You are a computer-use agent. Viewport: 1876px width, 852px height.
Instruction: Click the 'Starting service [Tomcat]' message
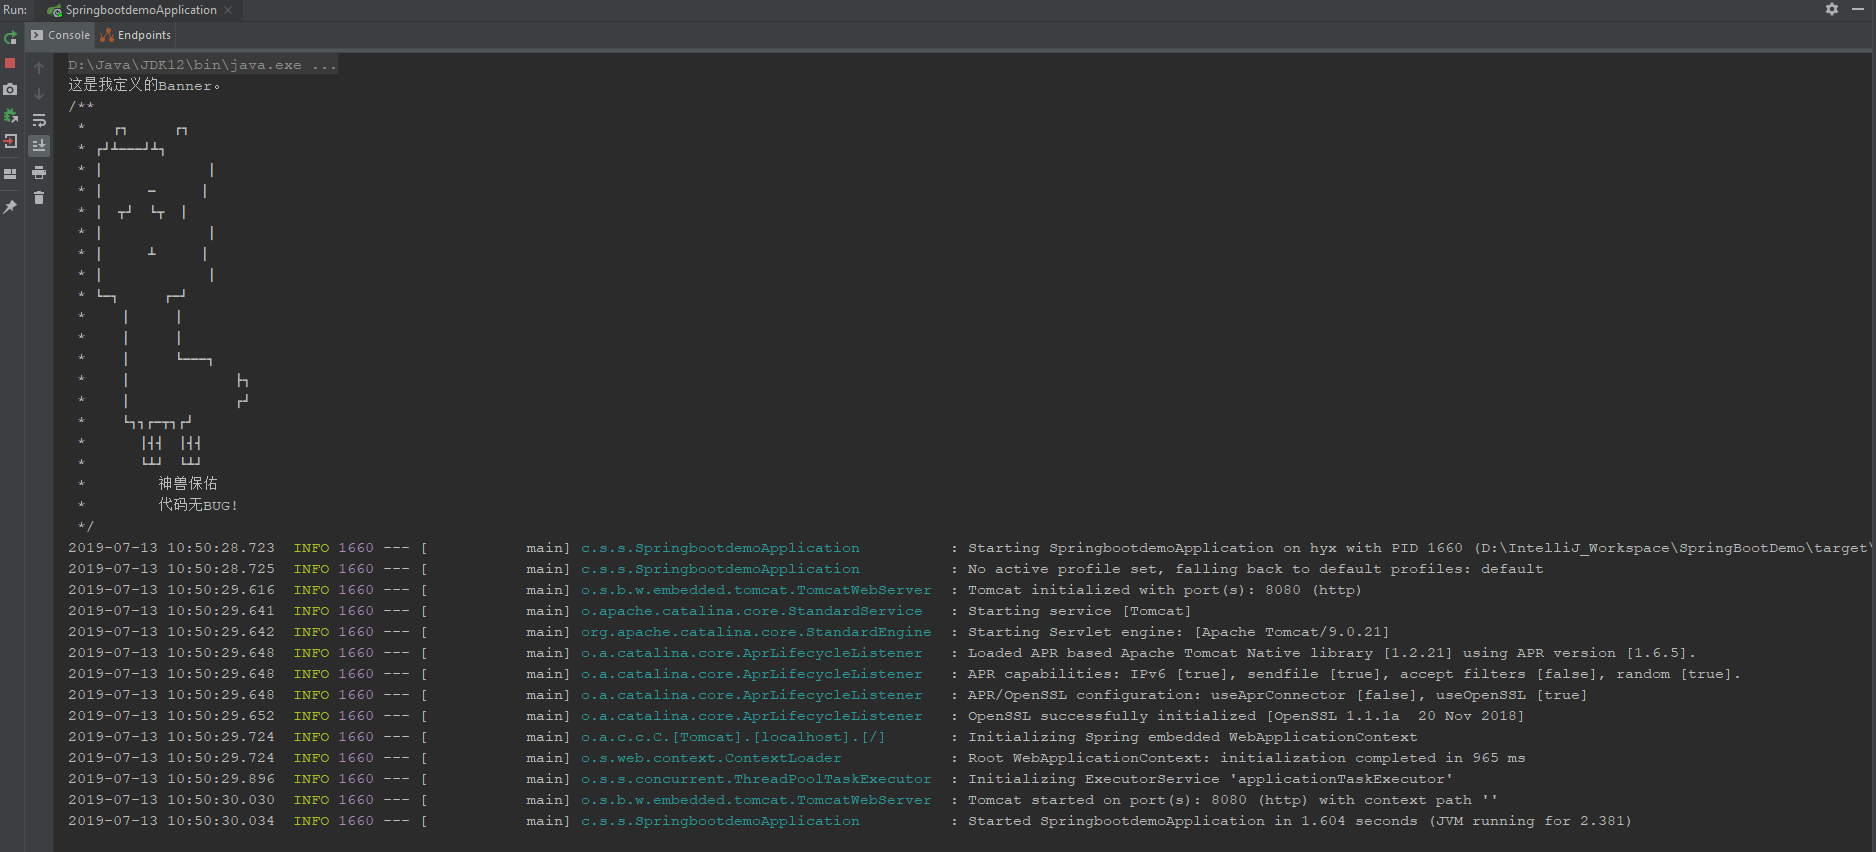click(1079, 611)
